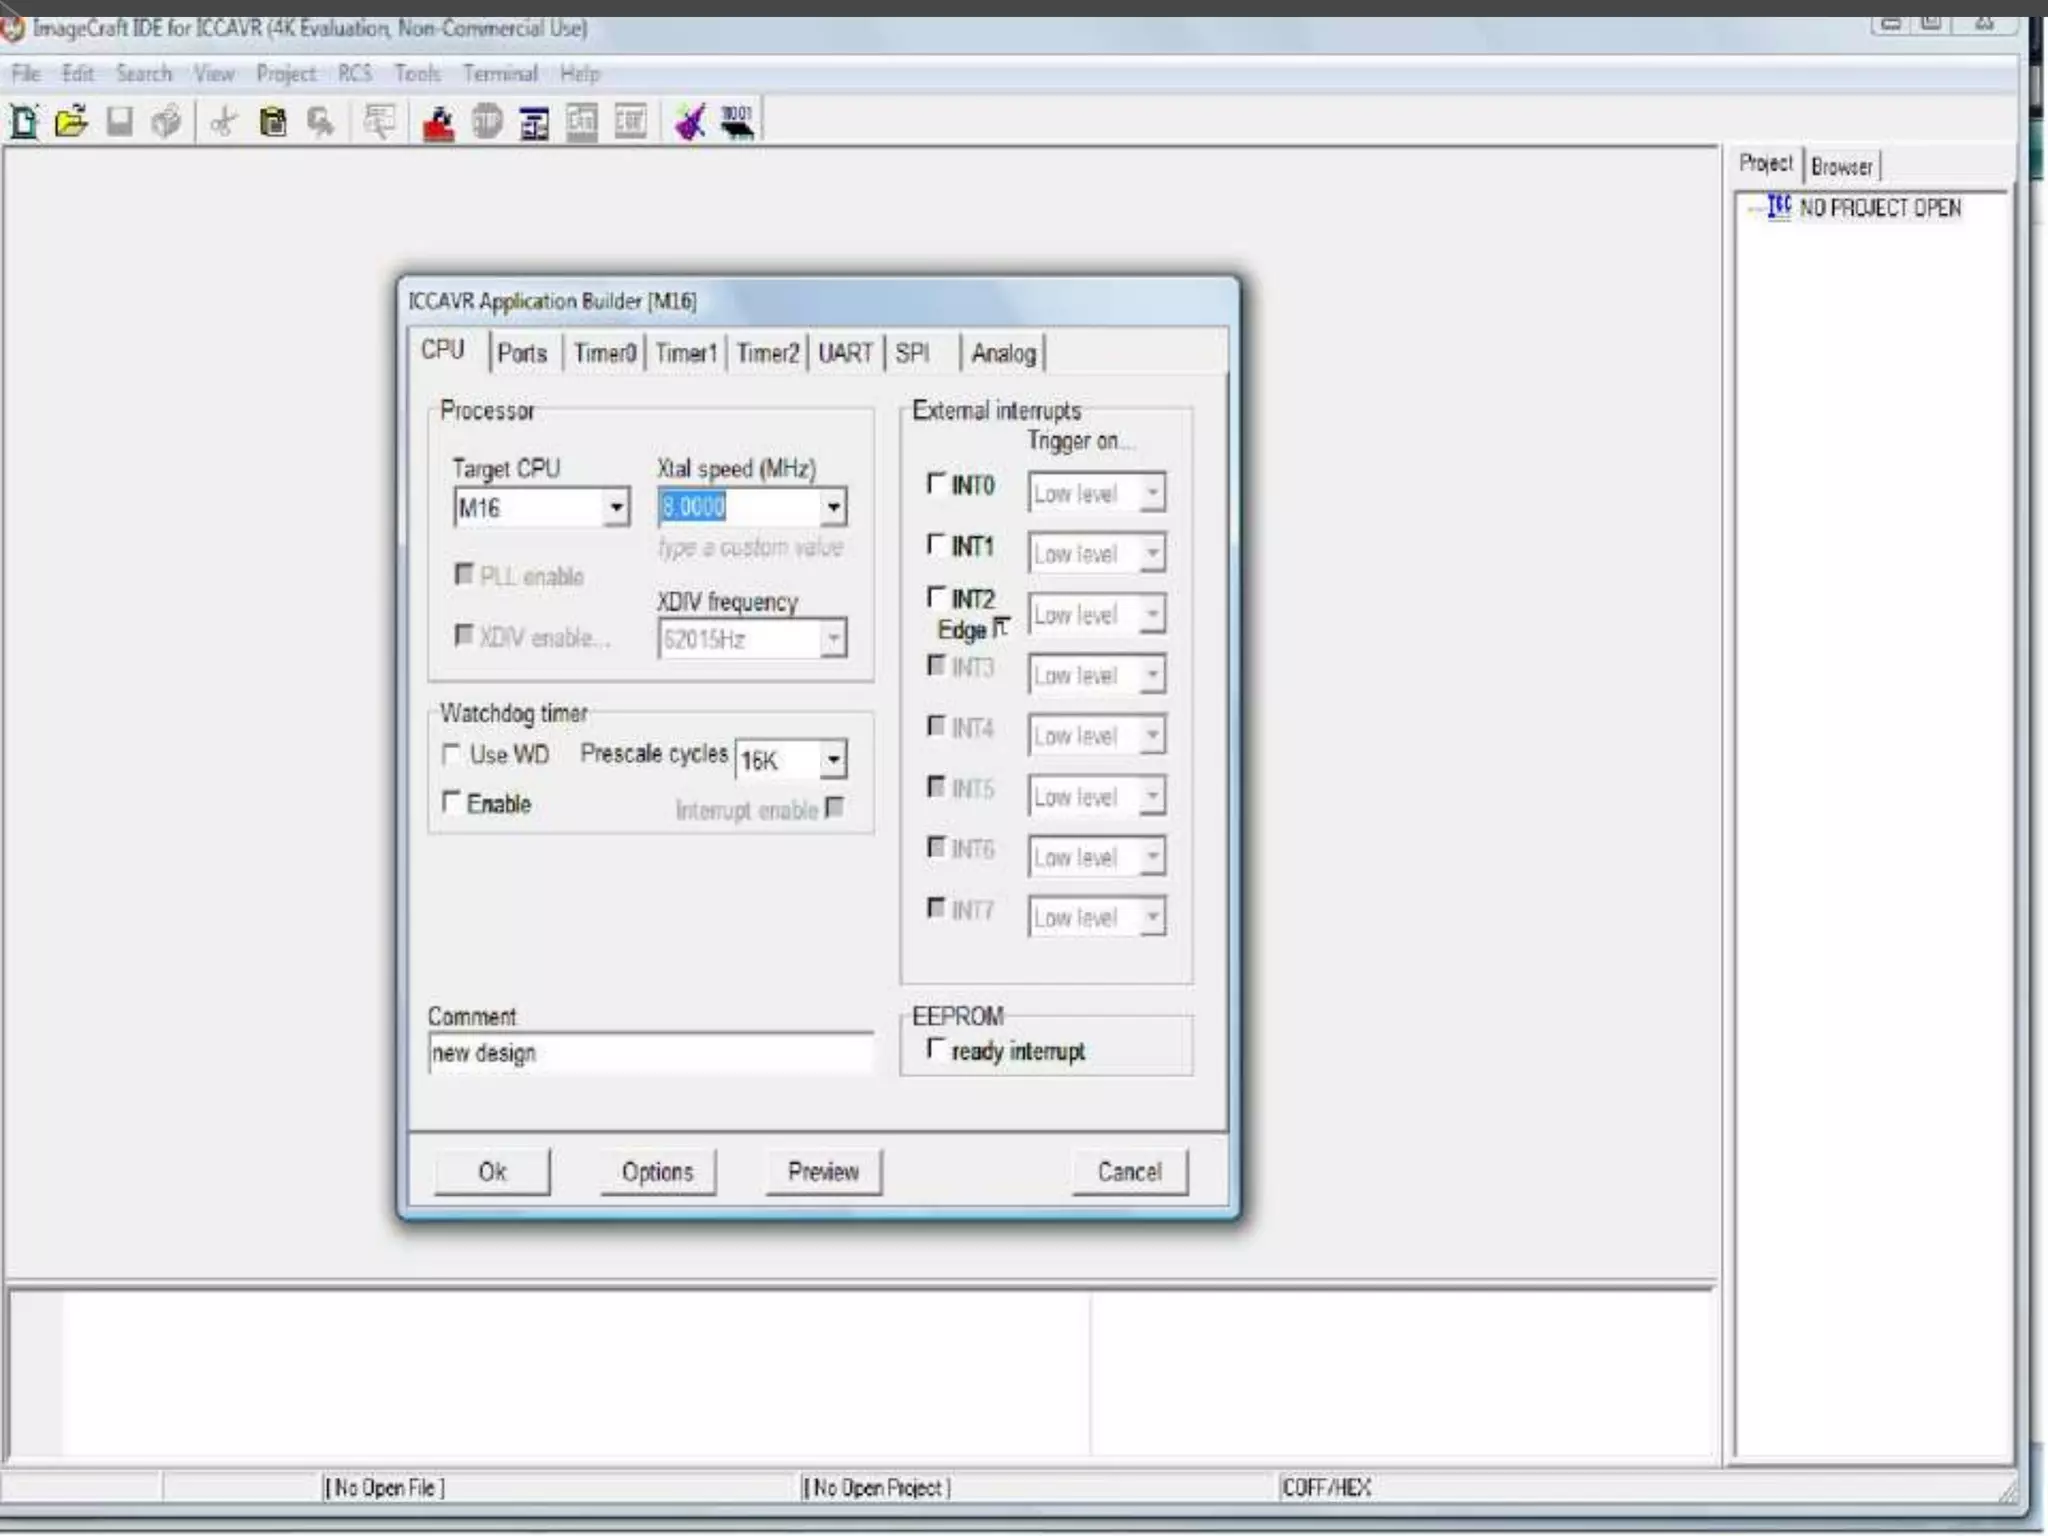Switch to the Timer0 tab

click(x=605, y=353)
